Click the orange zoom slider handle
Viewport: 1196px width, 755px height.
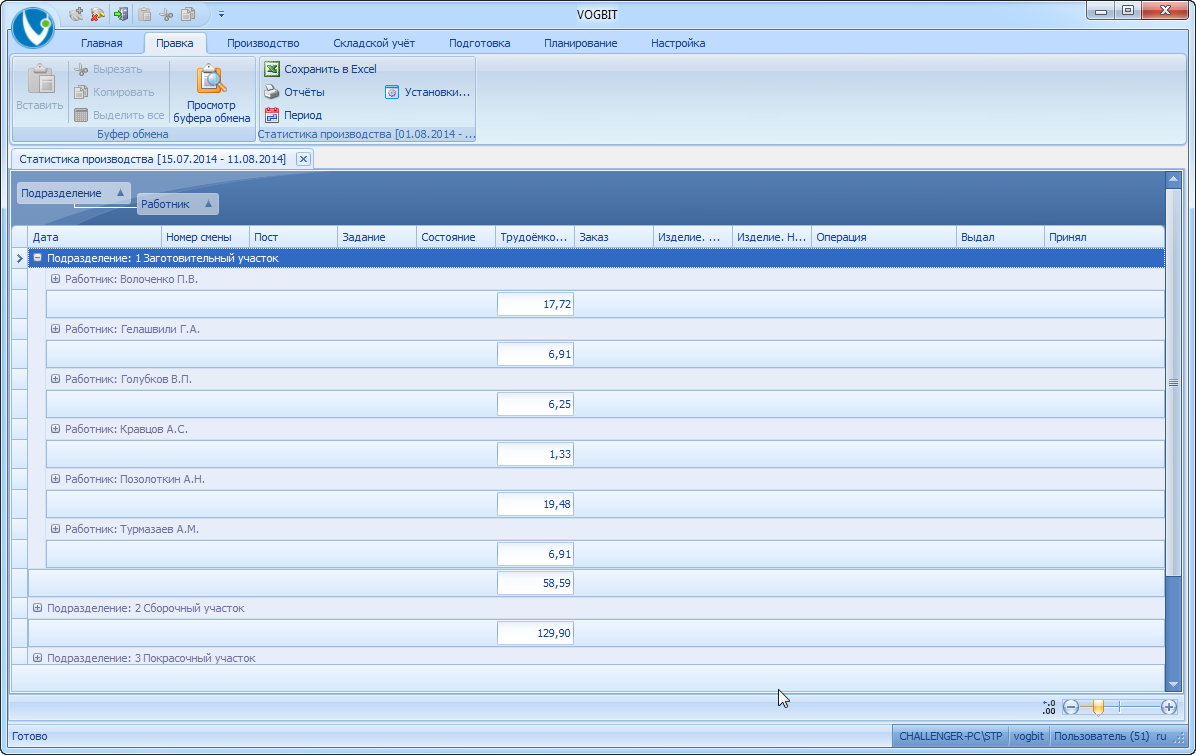pyautogui.click(x=1098, y=707)
